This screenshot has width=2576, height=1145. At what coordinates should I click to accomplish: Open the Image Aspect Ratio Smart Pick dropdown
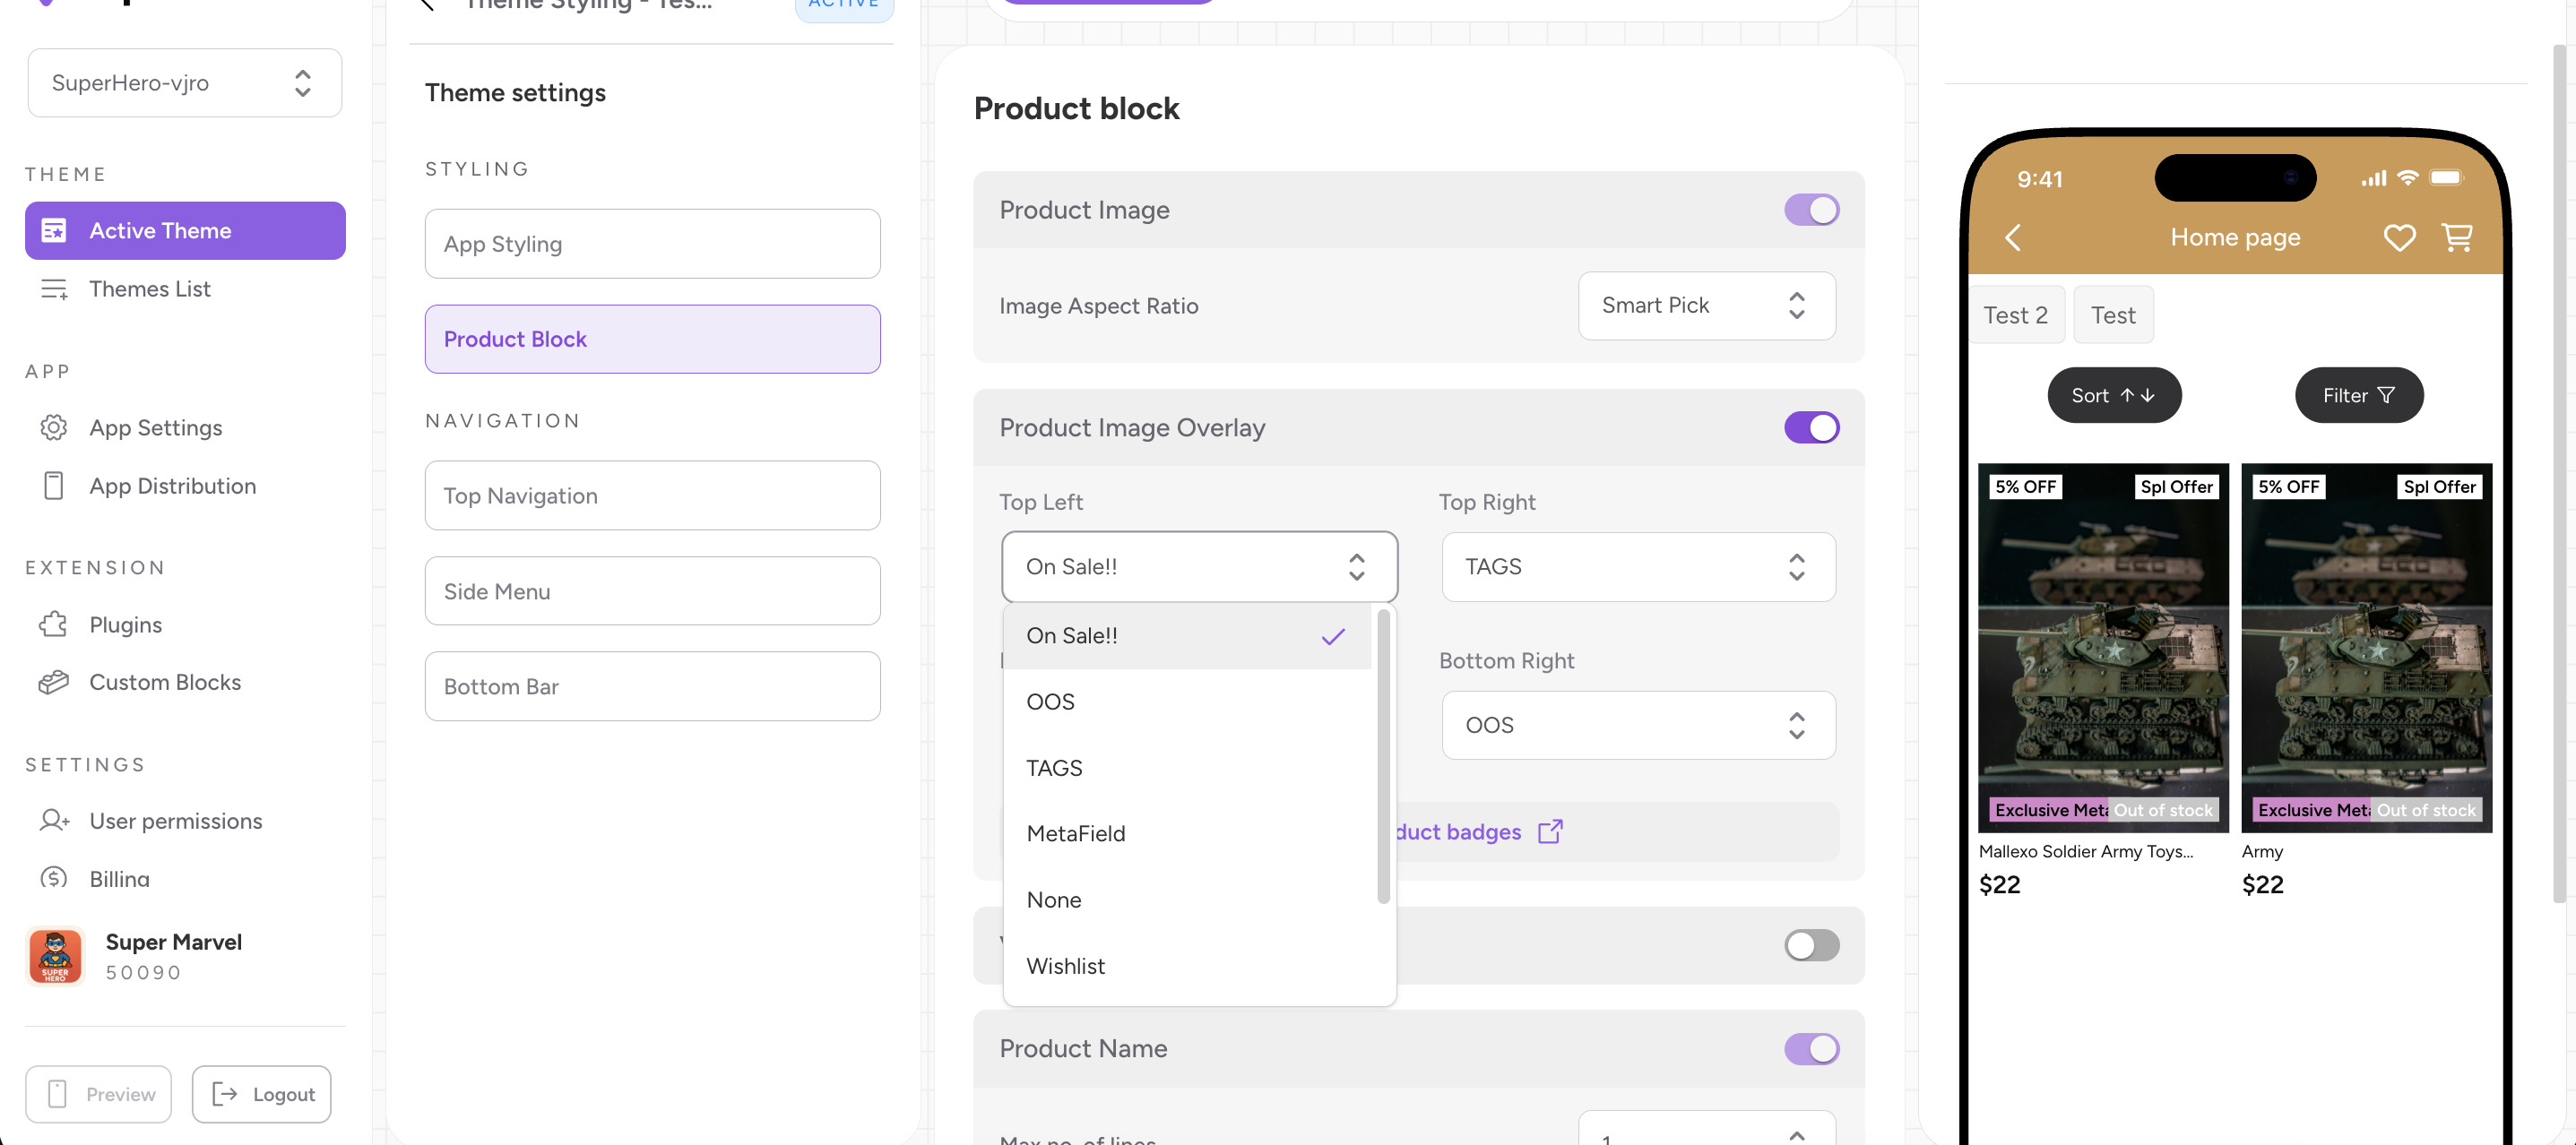(x=1706, y=305)
